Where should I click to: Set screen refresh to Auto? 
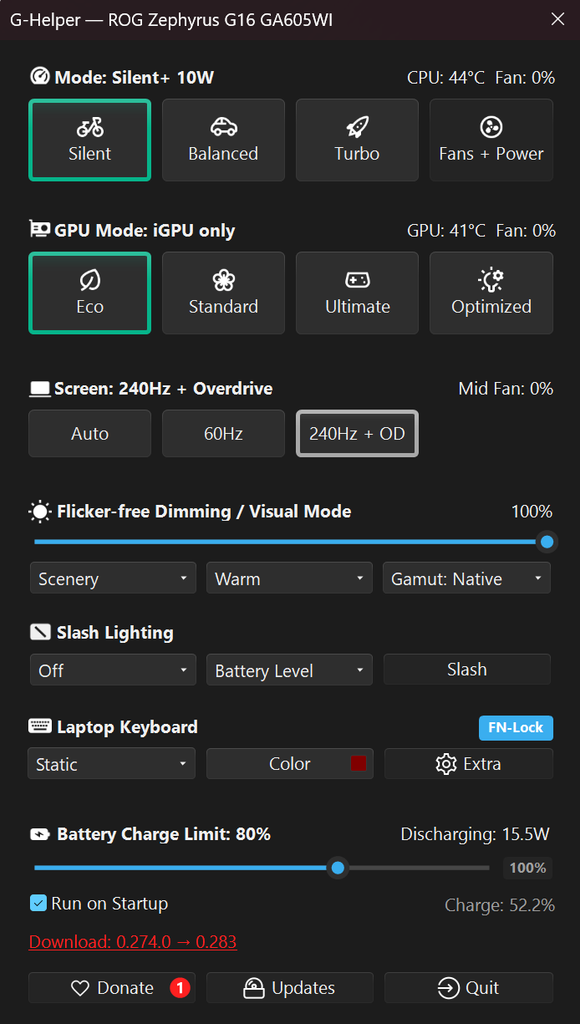pos(89,434)
